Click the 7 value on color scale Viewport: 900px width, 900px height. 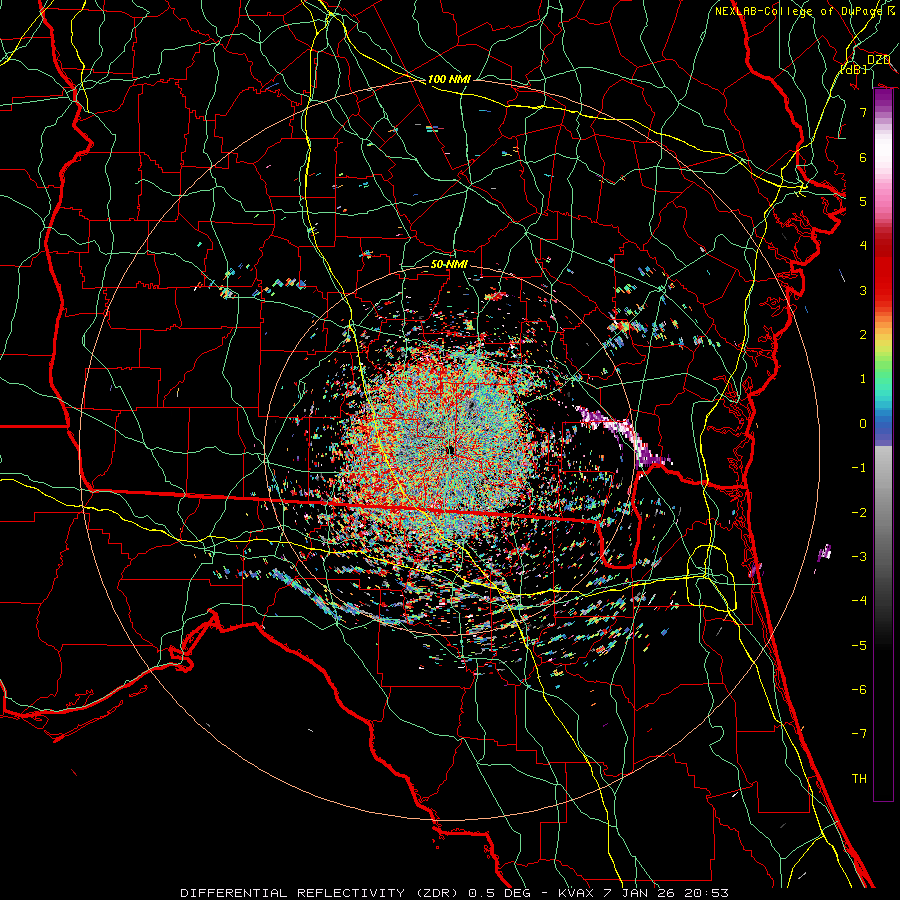coord(863,112)
